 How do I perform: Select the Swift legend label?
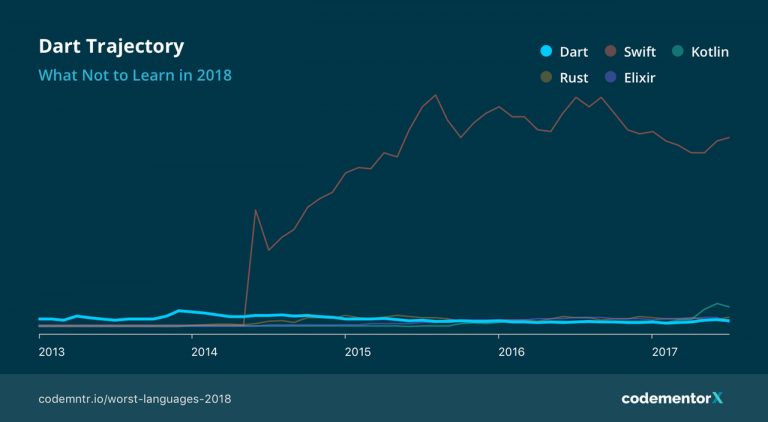pyautogui.click(x=640, y=52)
